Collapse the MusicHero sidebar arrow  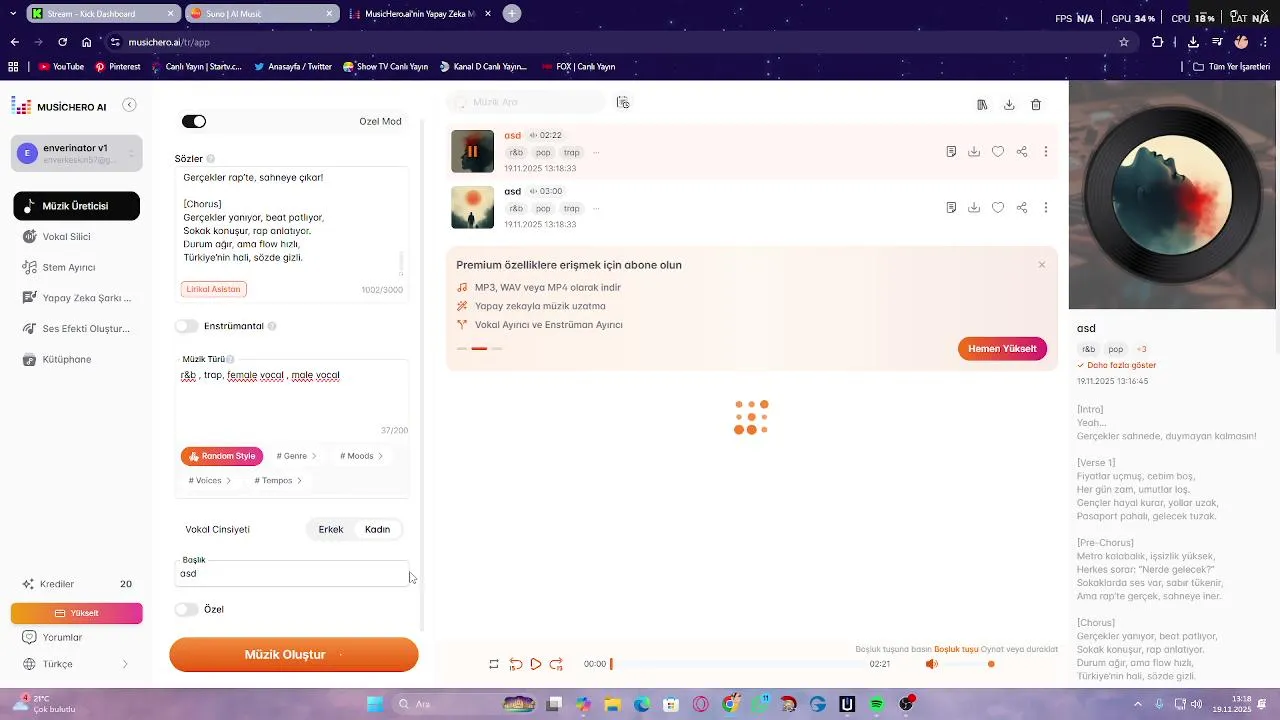[129, 105]
